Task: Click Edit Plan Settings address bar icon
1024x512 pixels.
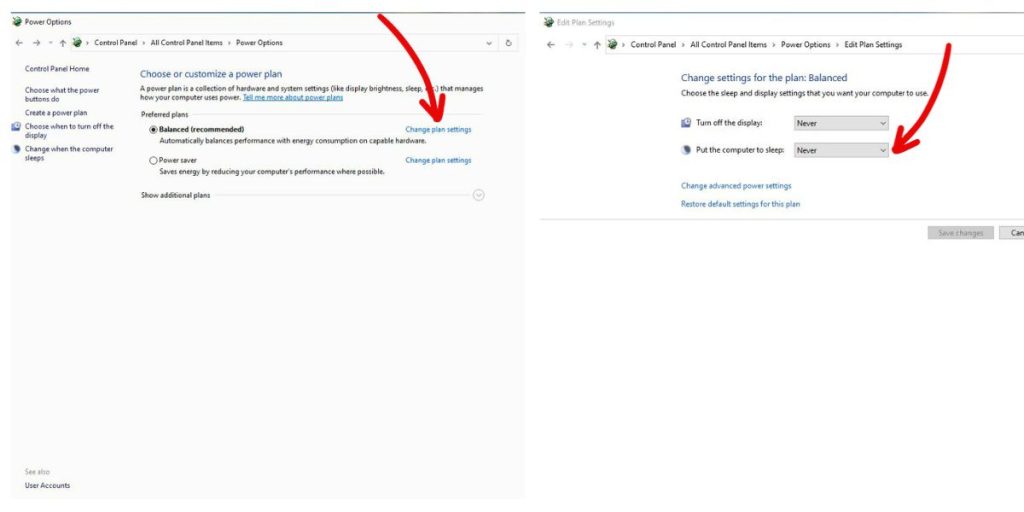Action: (x=612, y=44)
